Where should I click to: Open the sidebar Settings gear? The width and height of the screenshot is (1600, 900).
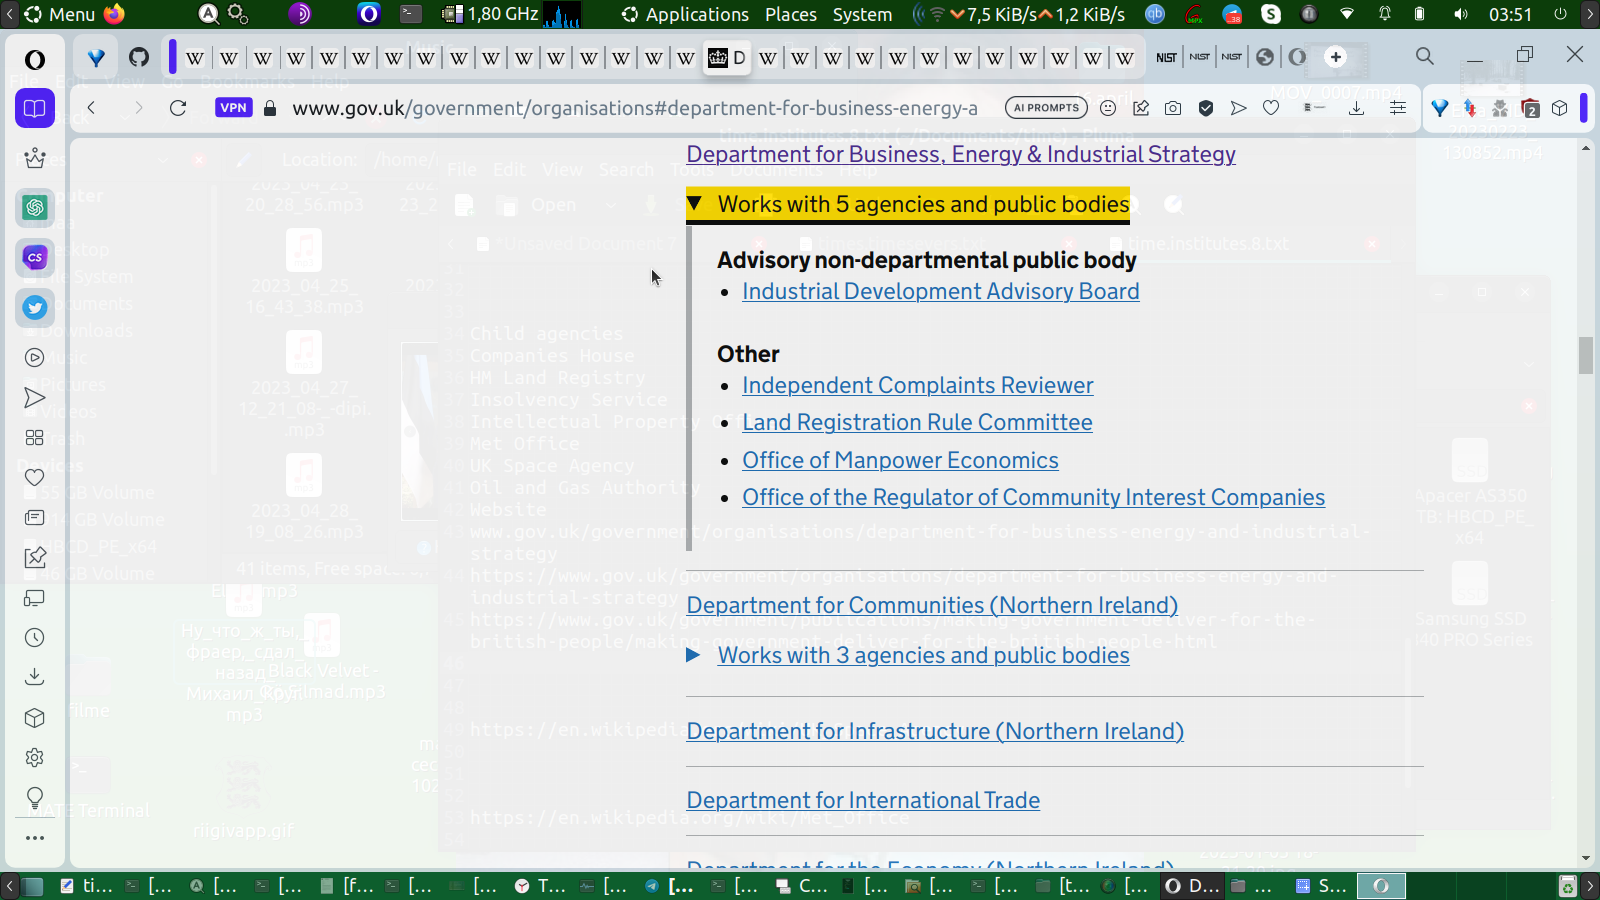(35, 758)
